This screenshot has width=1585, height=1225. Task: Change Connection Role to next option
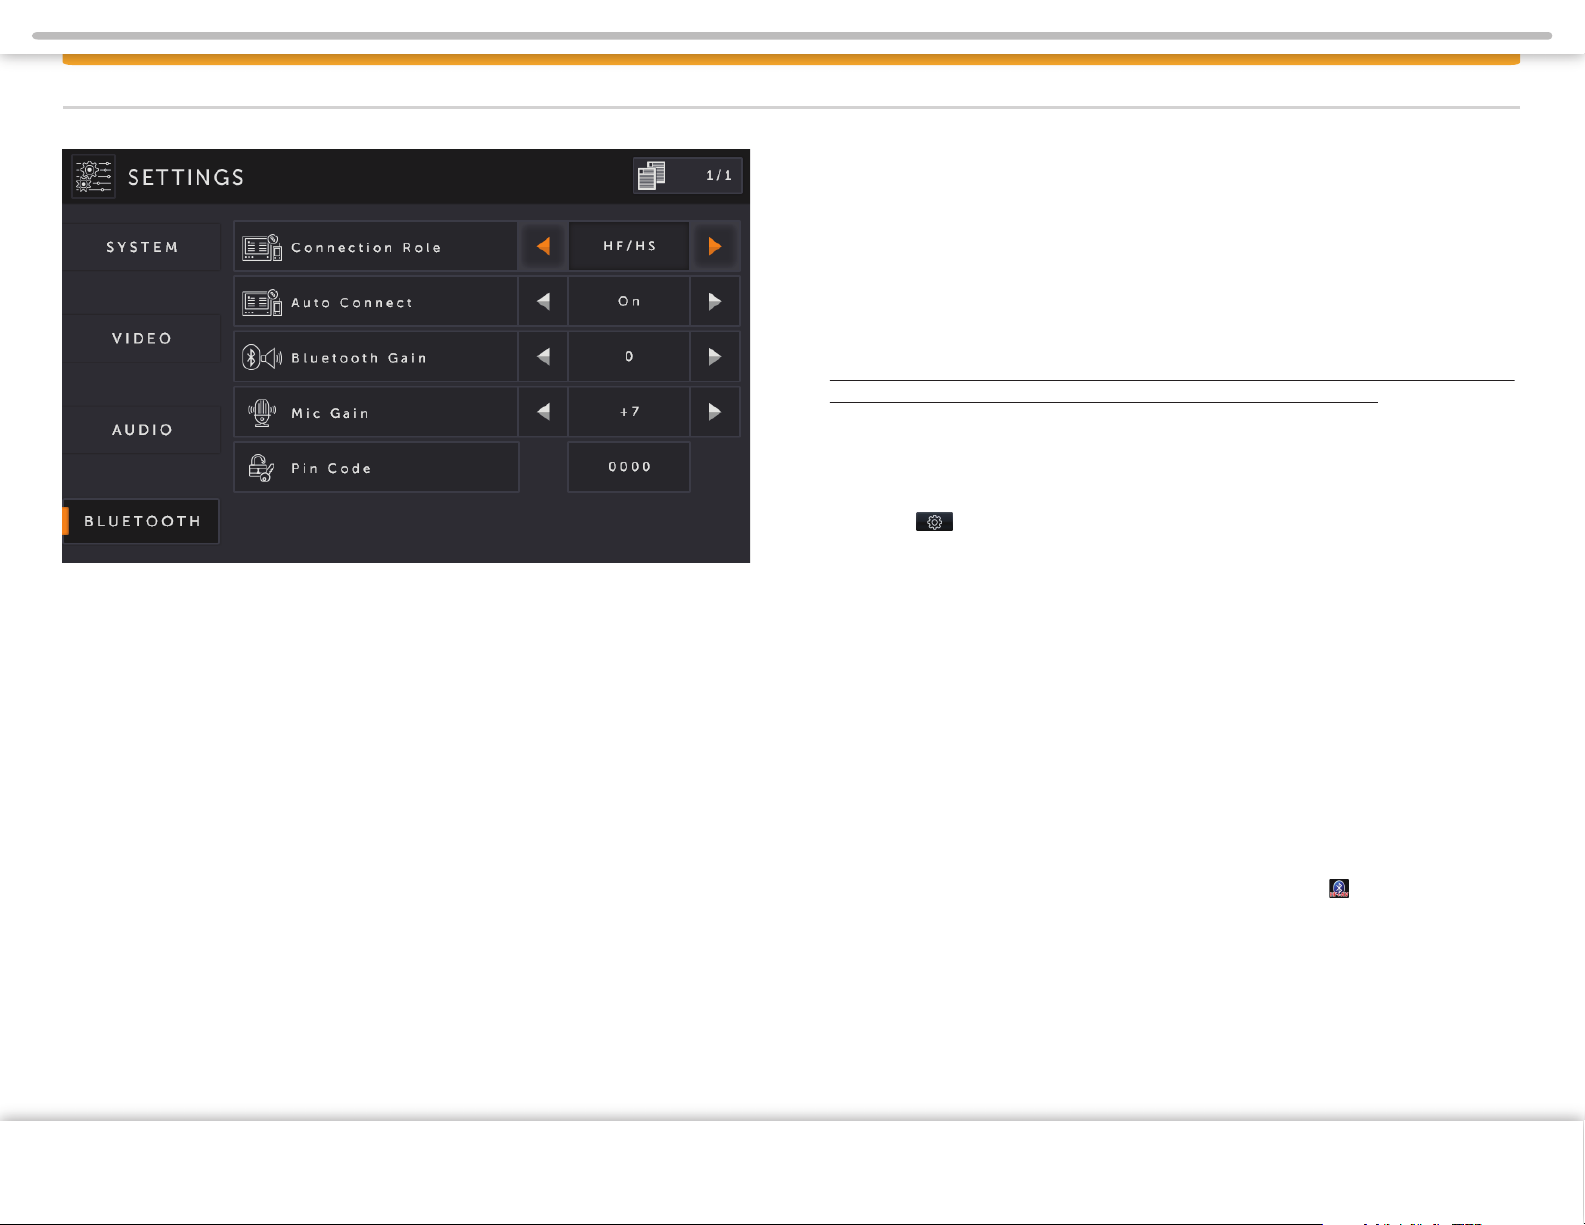[715, 246]
